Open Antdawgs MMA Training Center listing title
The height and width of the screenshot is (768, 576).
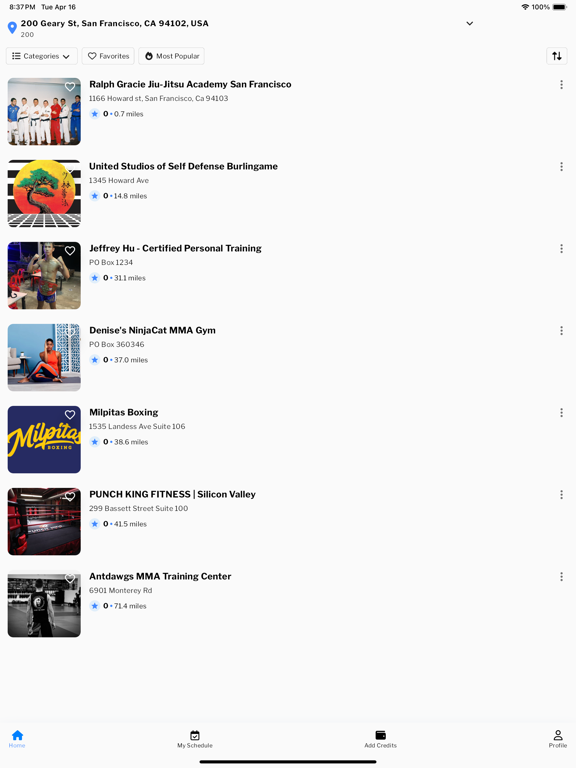pos(160,576)
